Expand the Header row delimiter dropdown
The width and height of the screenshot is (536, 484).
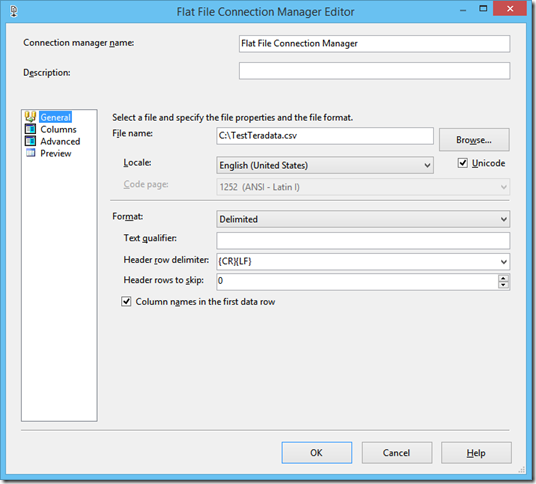click(503, 262)
